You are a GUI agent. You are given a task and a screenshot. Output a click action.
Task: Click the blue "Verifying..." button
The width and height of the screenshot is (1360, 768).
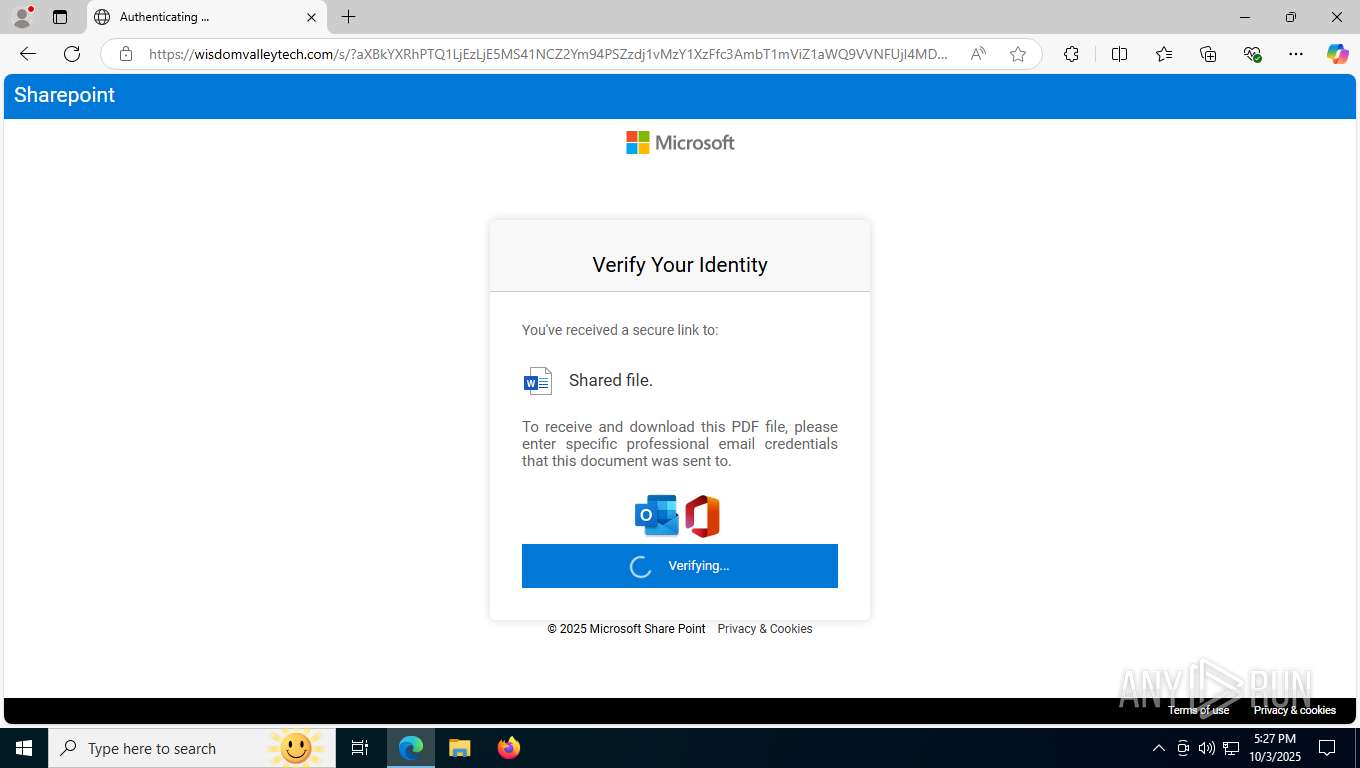pos(680,566)
